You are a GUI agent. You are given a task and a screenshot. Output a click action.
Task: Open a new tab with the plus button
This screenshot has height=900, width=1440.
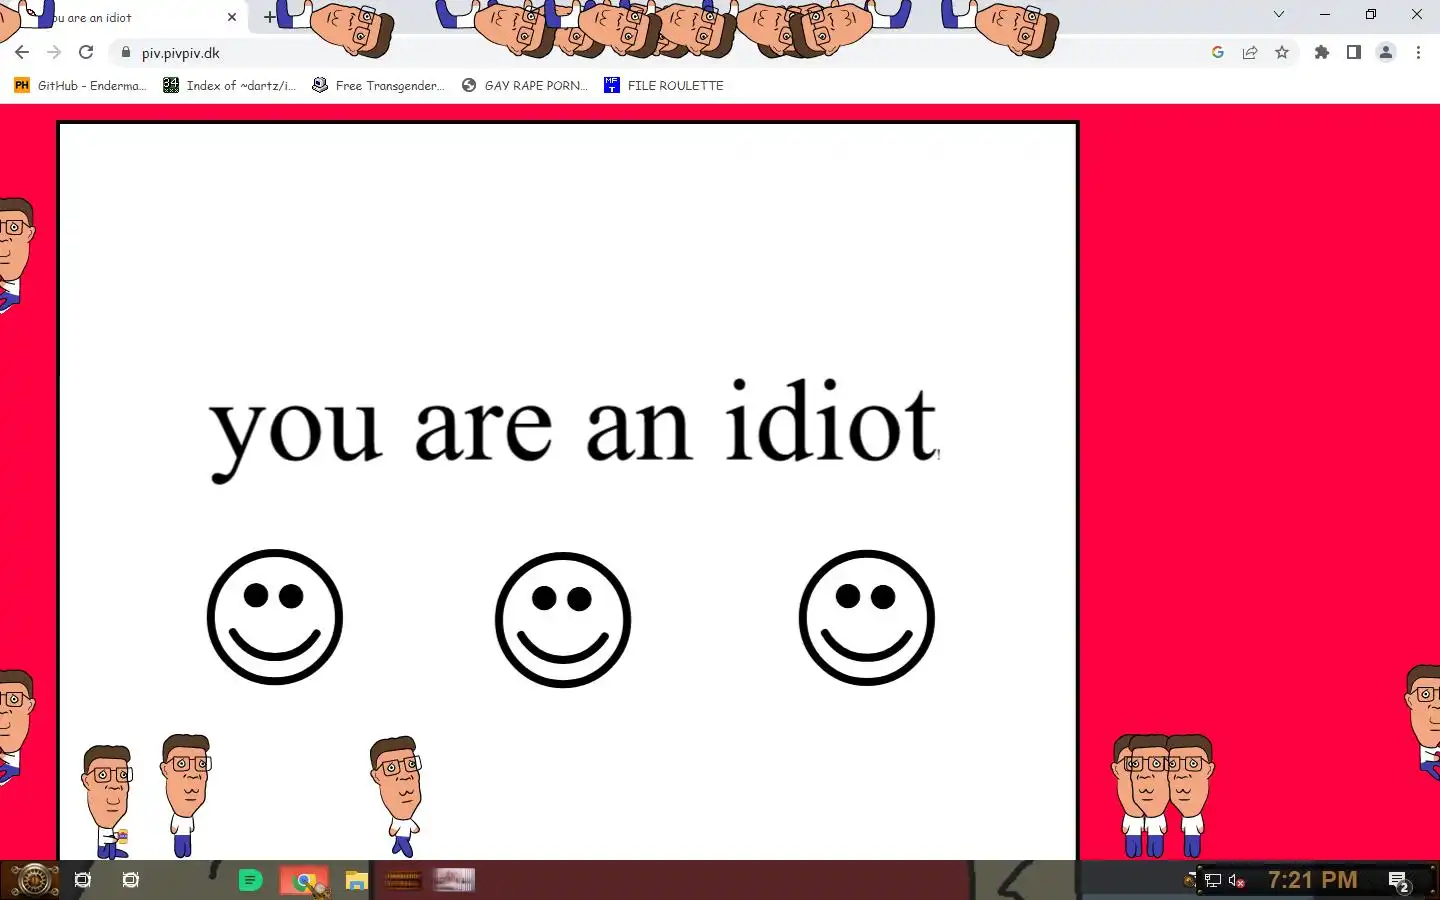(x=269, y=17)
